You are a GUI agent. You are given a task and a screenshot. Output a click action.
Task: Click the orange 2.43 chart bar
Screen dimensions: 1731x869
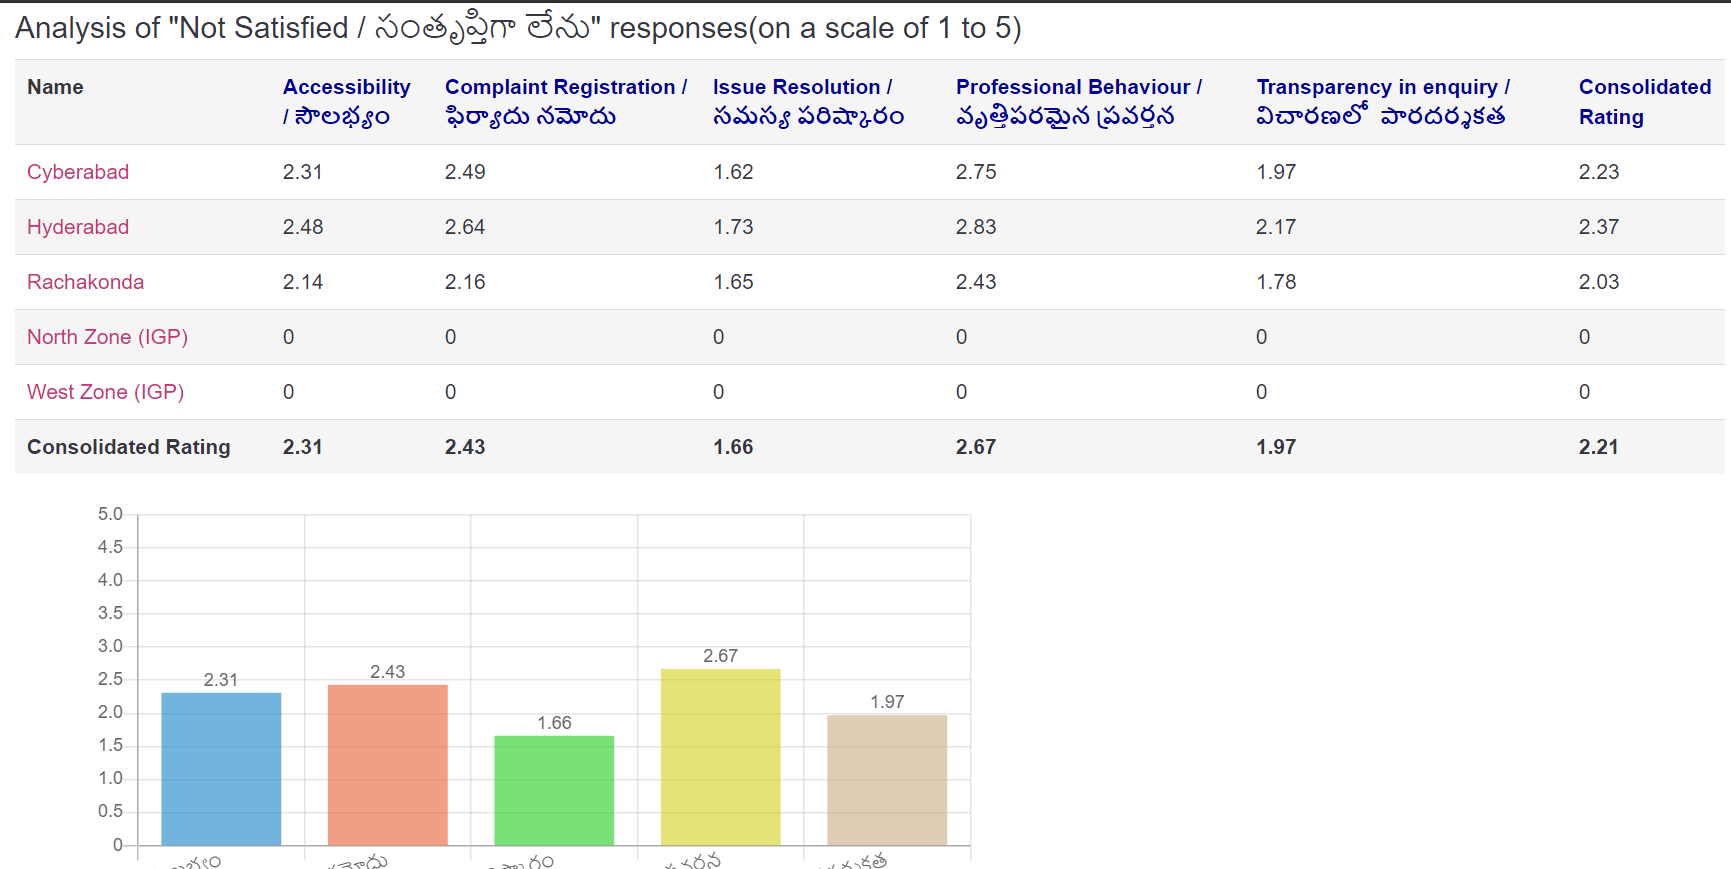387,764
